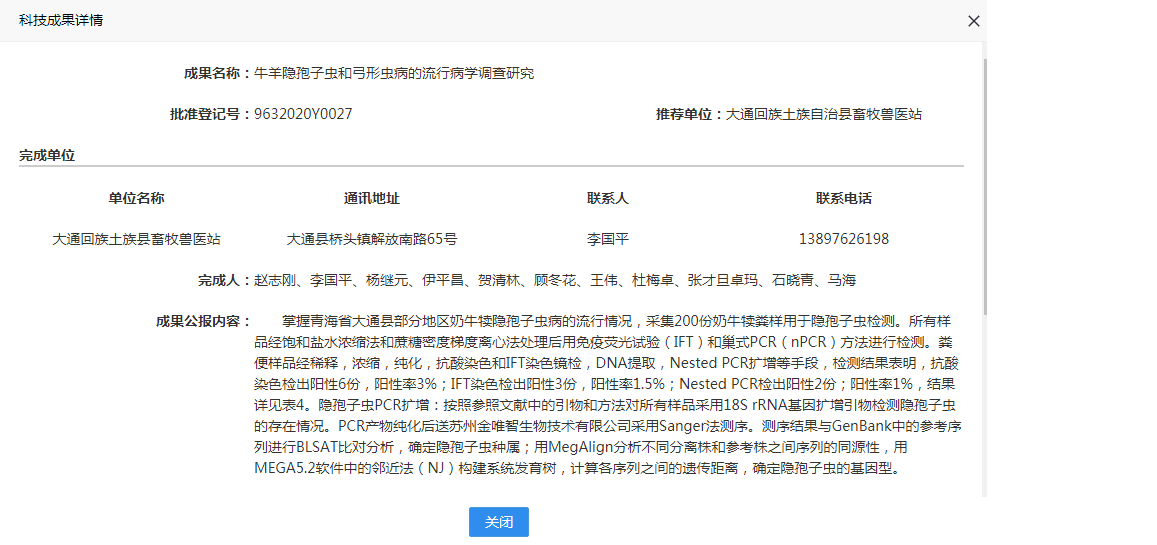This screenshot has height=545, width=1157.
Task: Click the 联系电话 column header
Action: pos(844,198)
